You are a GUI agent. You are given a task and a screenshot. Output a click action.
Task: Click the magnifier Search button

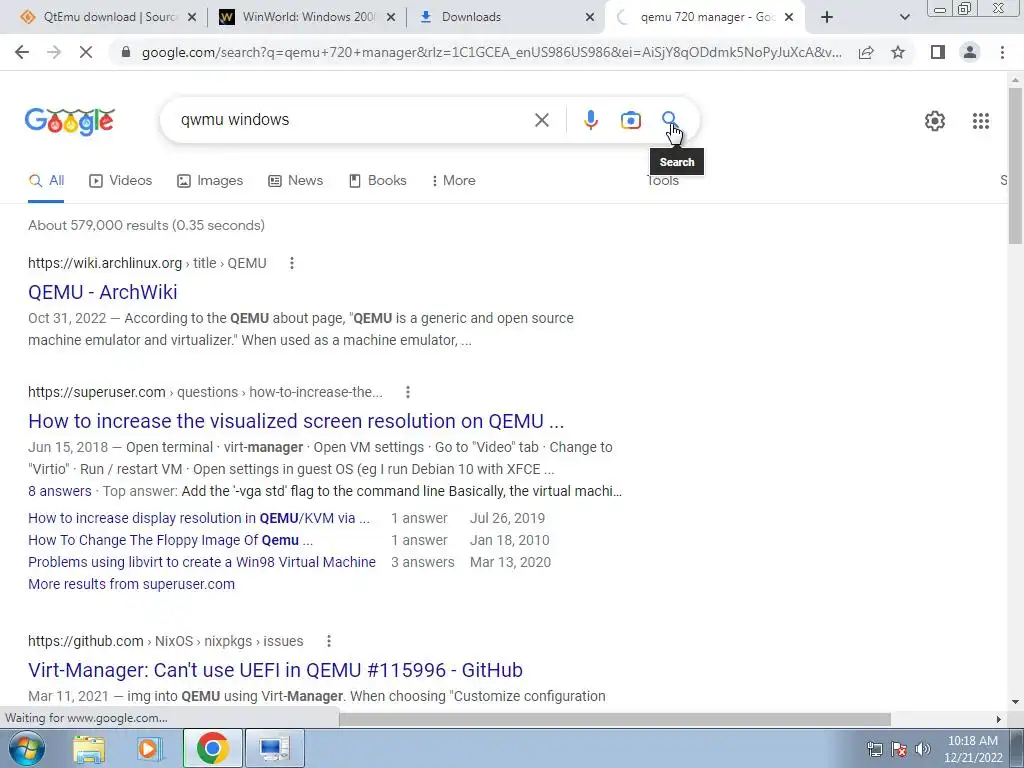click(x=669, y=119)
